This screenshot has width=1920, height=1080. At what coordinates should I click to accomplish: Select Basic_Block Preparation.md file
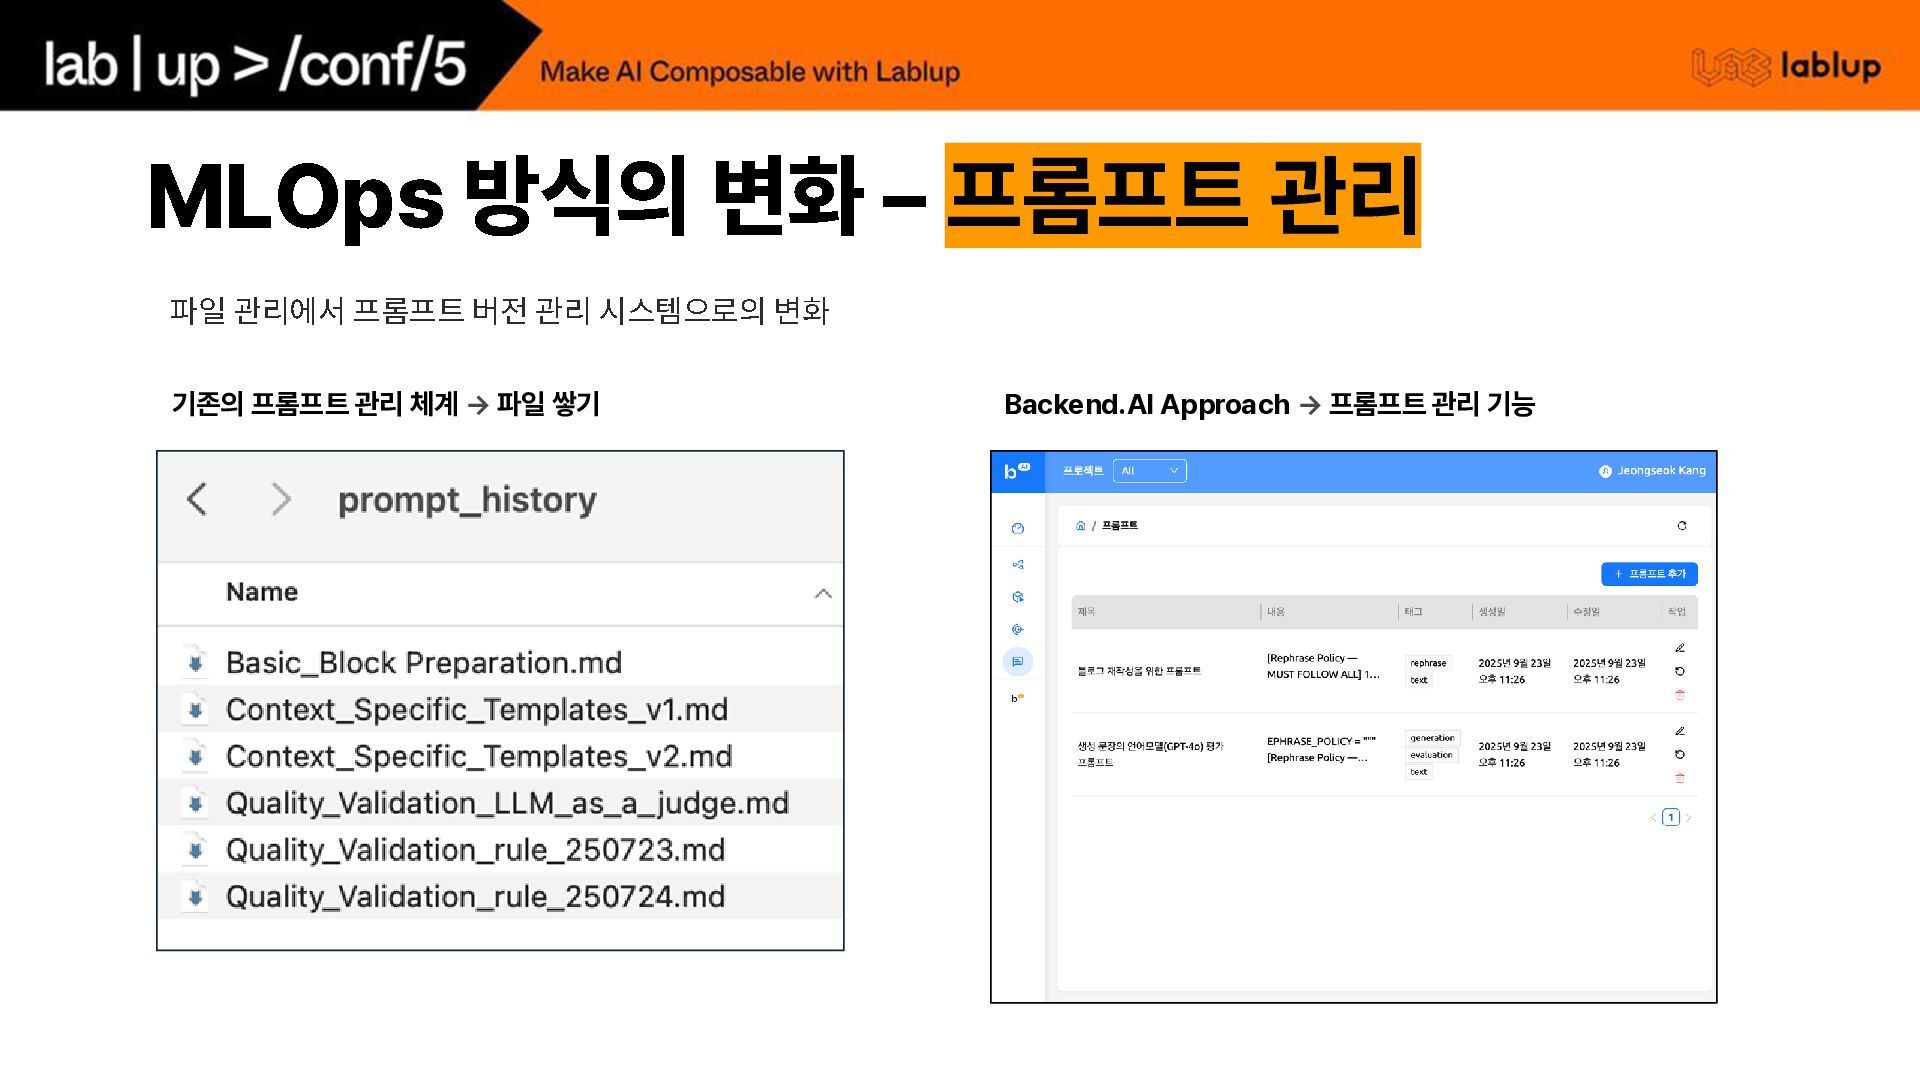point(424,663)
